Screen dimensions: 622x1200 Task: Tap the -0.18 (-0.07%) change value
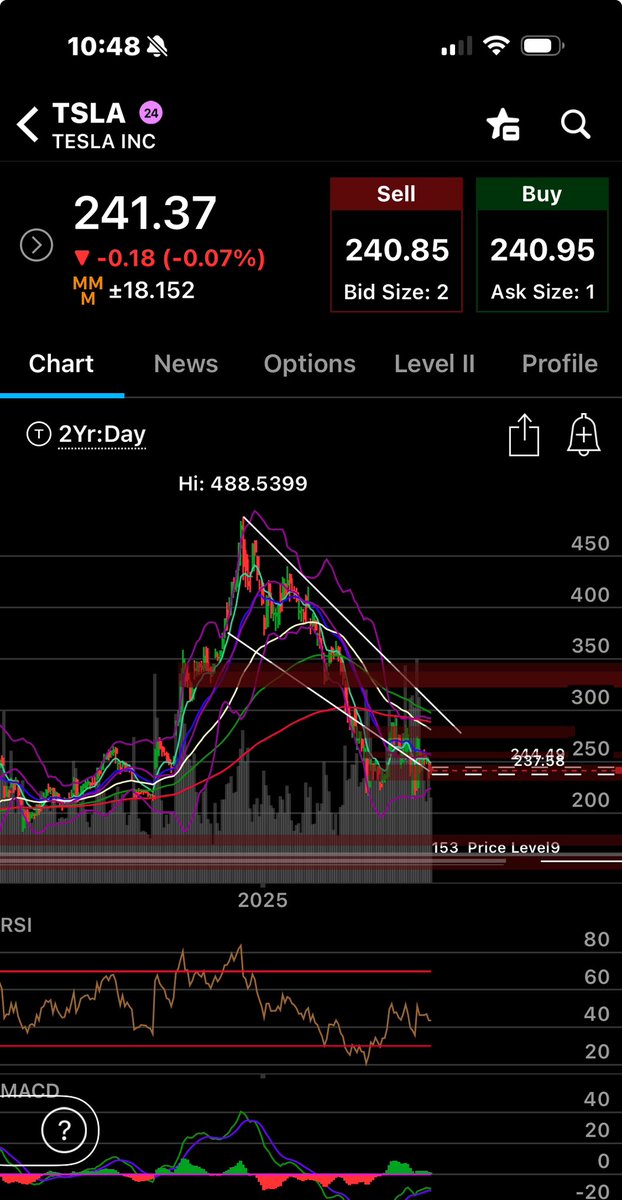170,260
